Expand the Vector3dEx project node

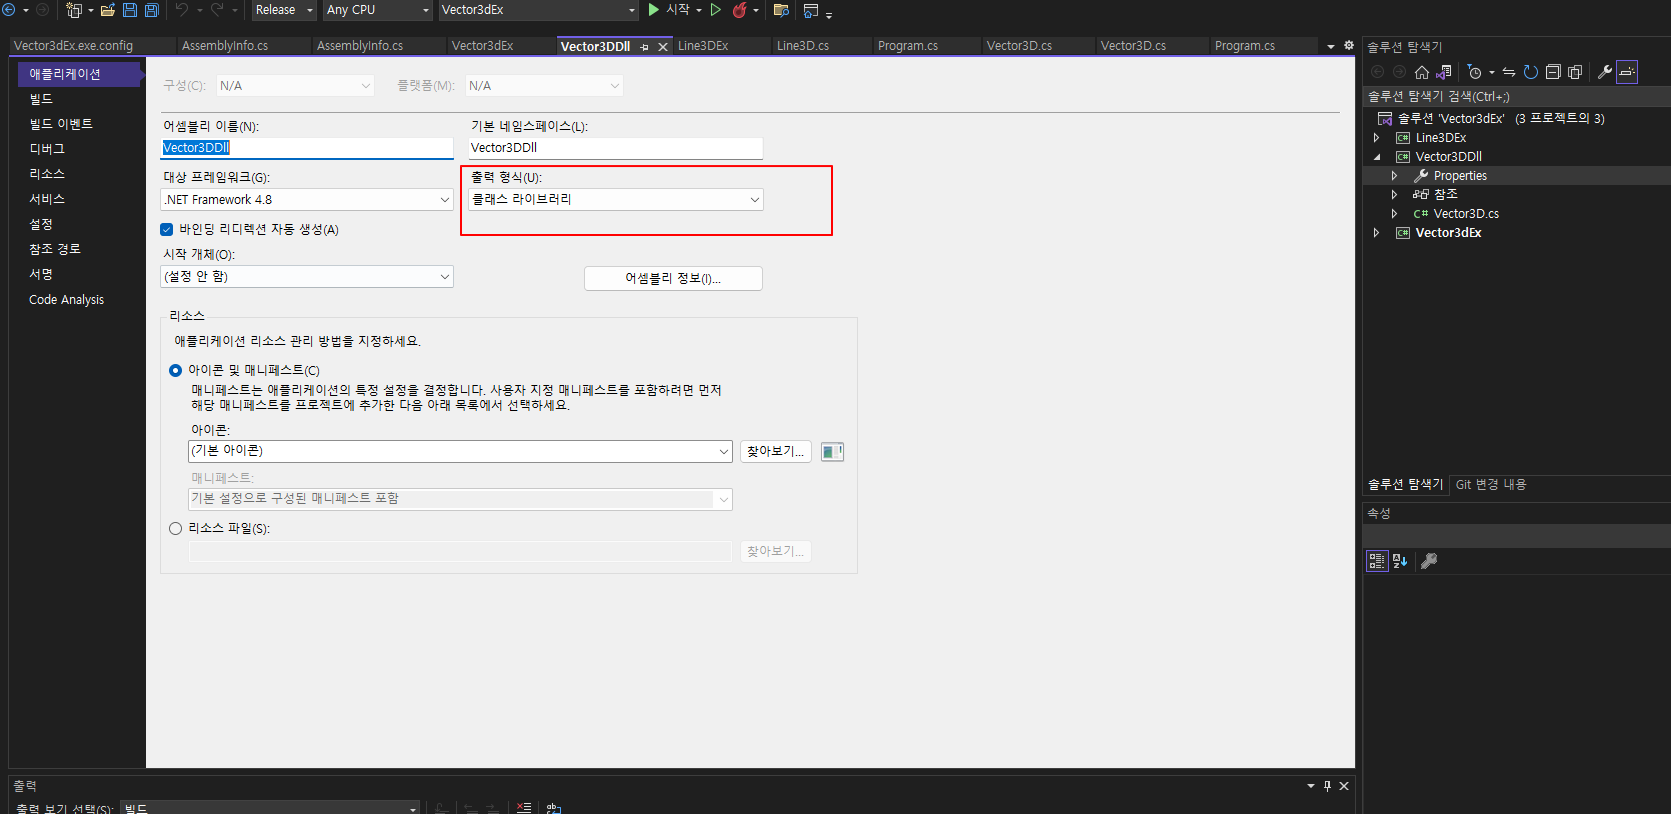coord(1377,233)
